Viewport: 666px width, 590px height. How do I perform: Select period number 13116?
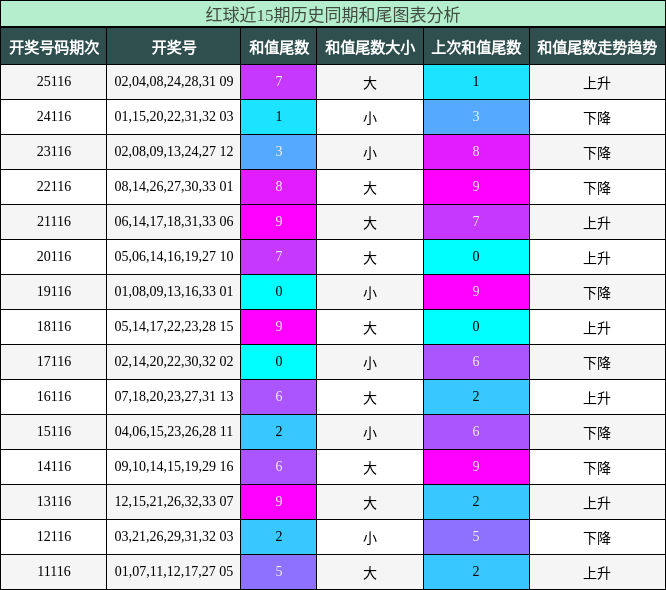(54, 501)
